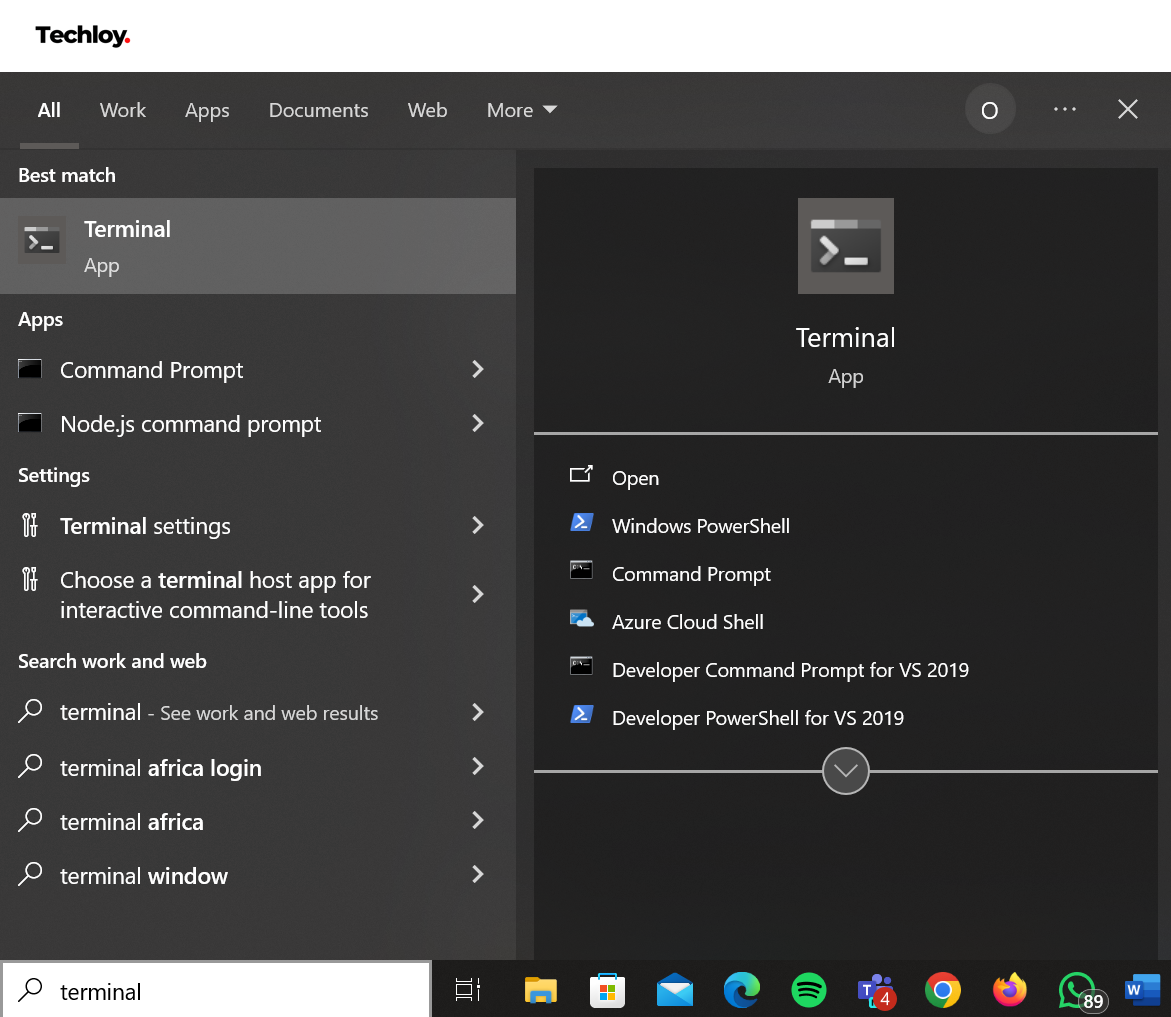Screen dimensions: 1171x1017
Task: Expand the terminal window suggestion arrow
Action: click(478, 874)
